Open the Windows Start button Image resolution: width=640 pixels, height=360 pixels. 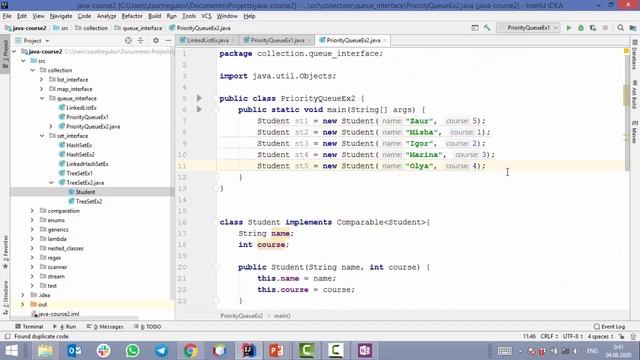[11, 351]
